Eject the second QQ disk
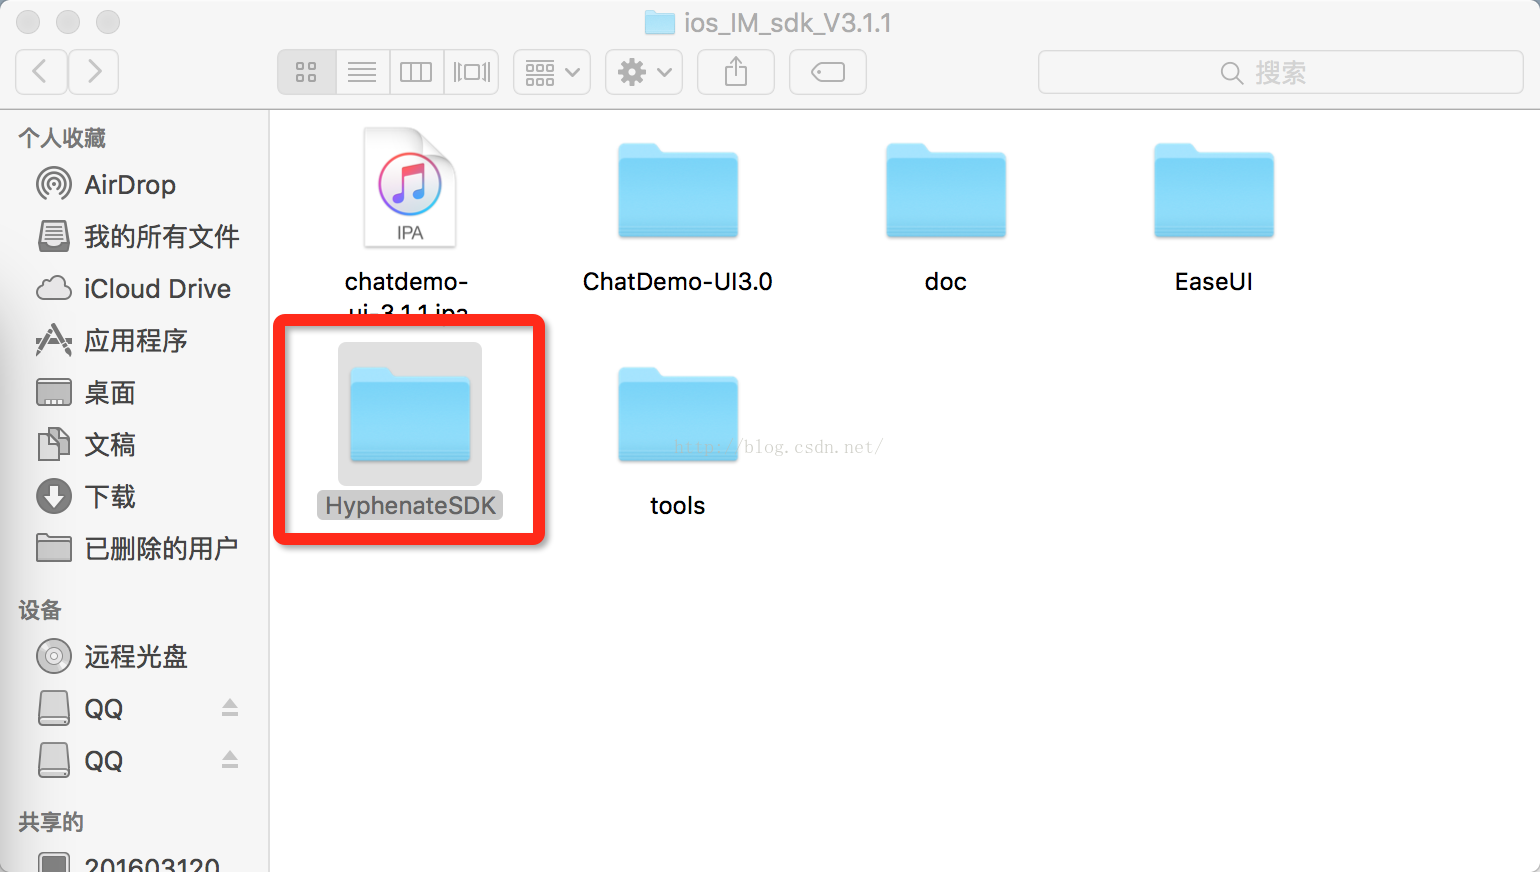 tap(230, 760)
